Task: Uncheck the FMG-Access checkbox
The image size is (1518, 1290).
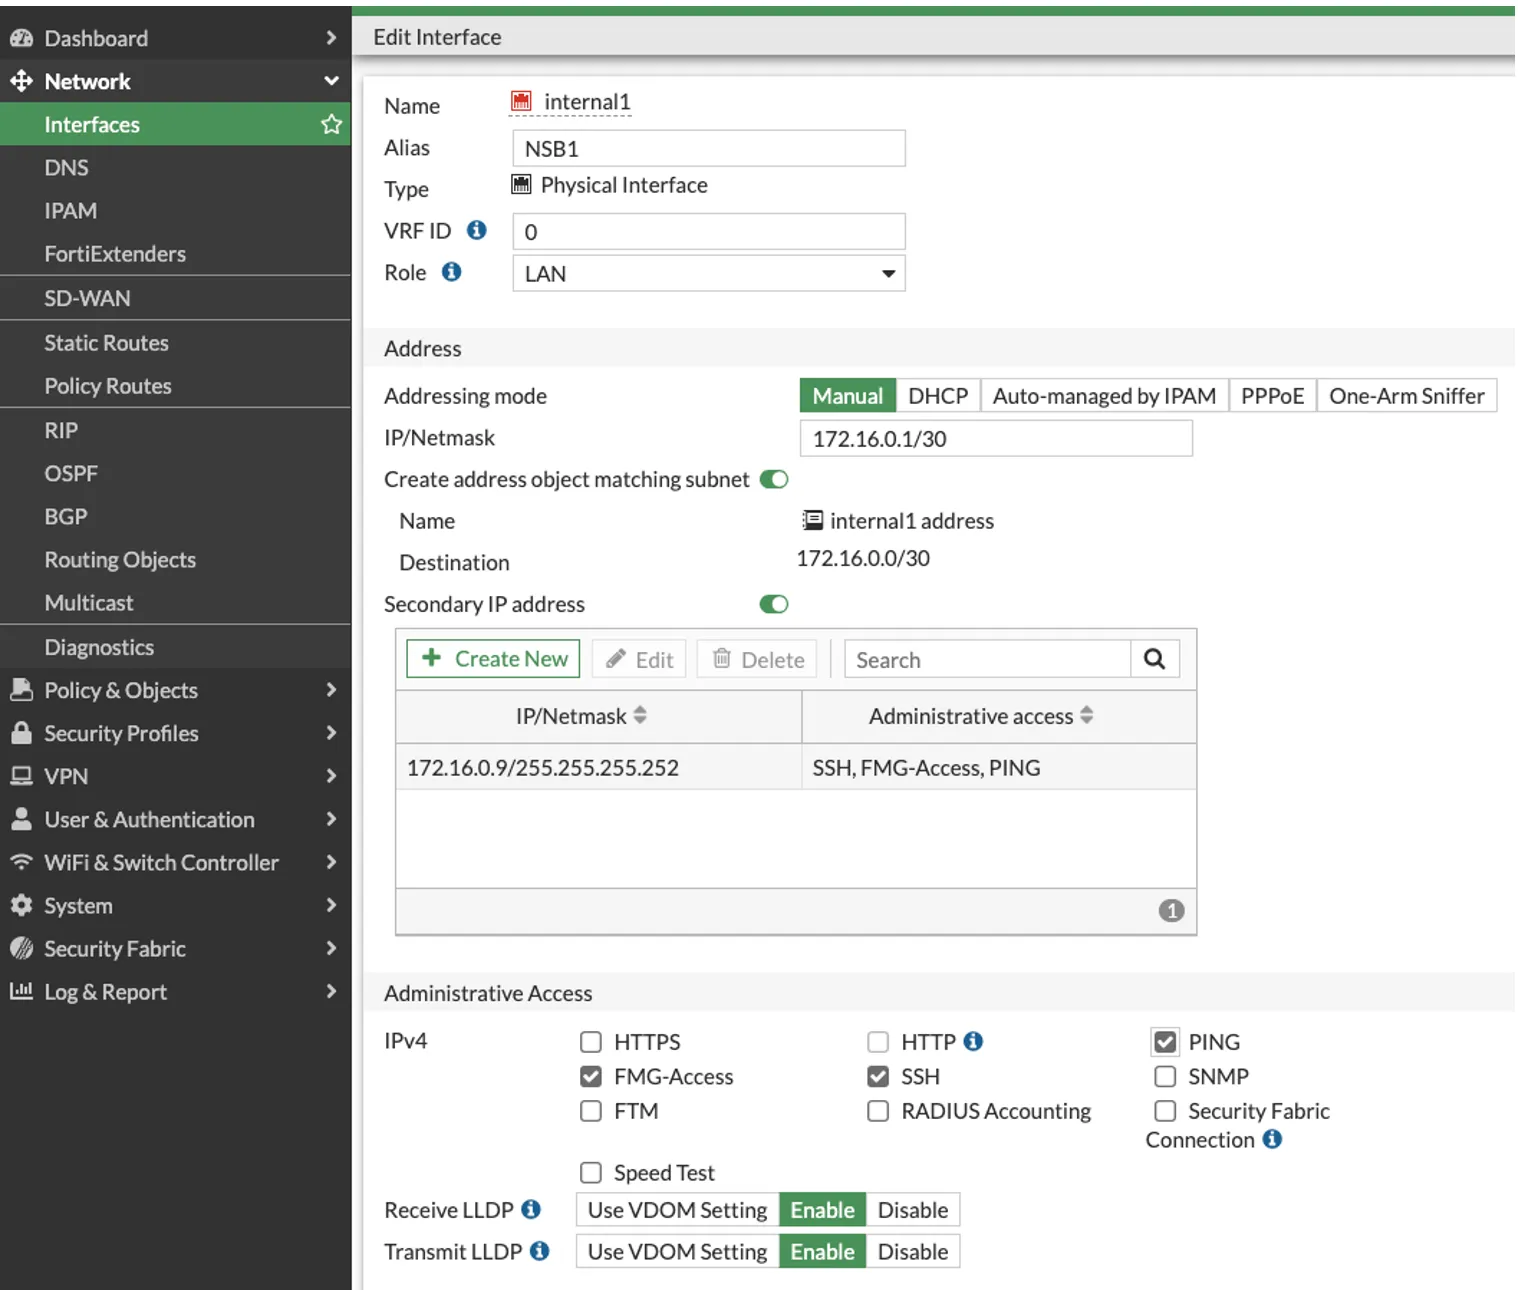Action: pyautogui.click(x=591, y=1076)
